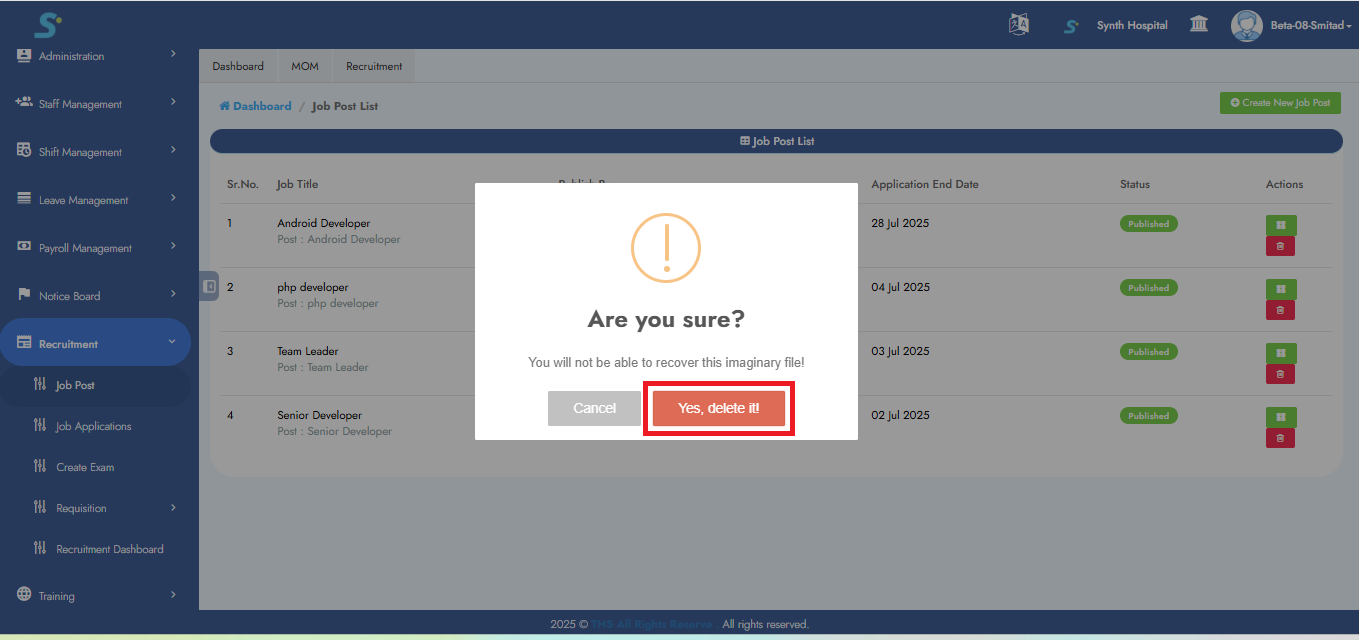Image resolution: width=1359 pixels, height=640 pixels.
Task: Open Job Applications in sidebar
Action: [x=93, y=426]
